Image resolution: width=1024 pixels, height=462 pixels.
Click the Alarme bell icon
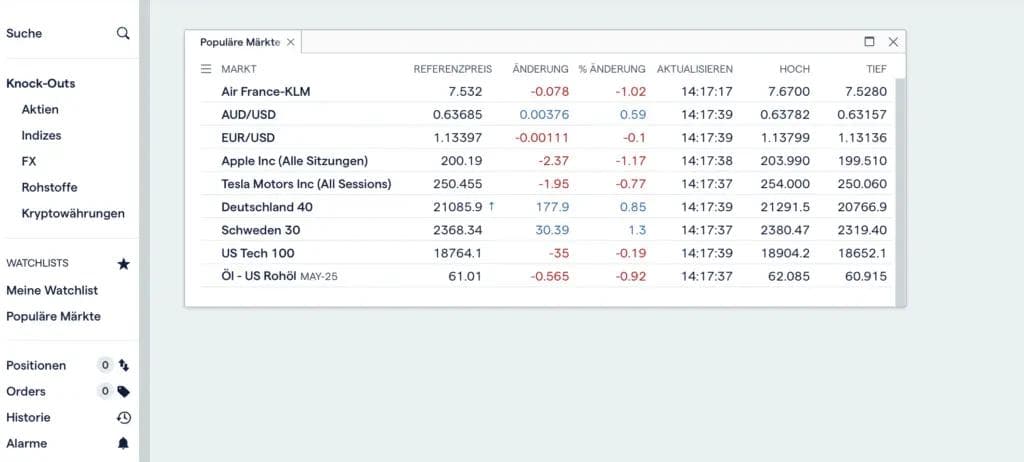124,444
